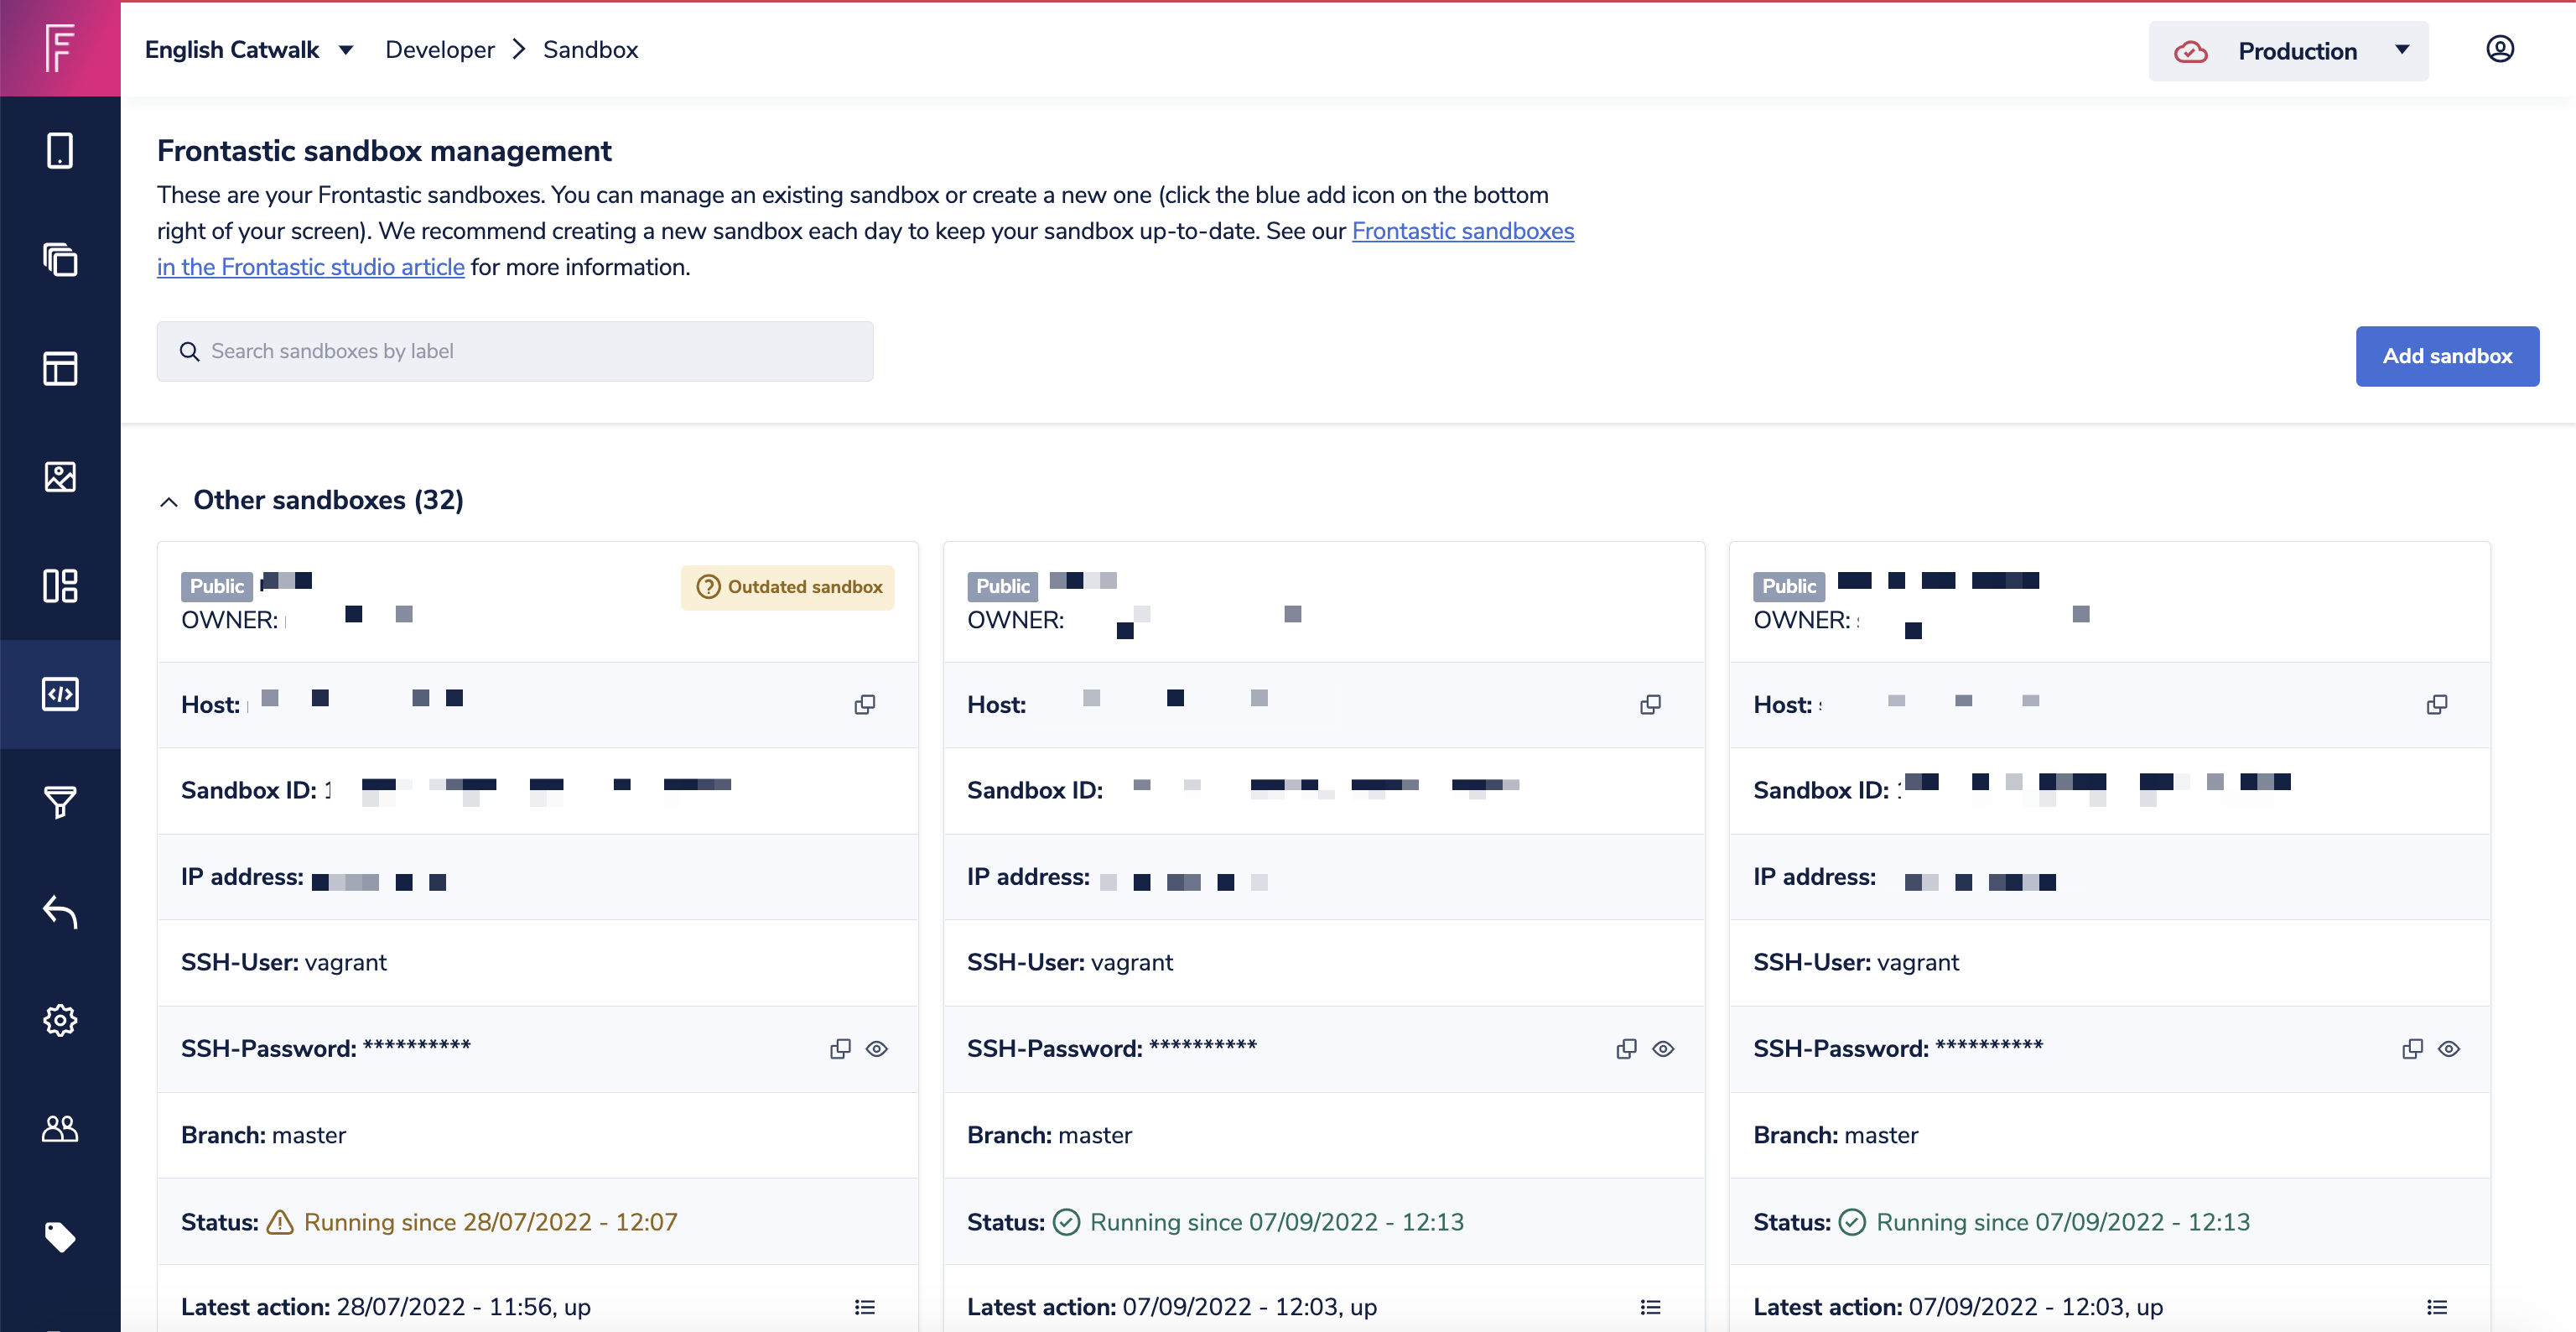Click the mobile device sidebar icon
The width and height of the screenshot is (2576, 1332).
(60, 151)
